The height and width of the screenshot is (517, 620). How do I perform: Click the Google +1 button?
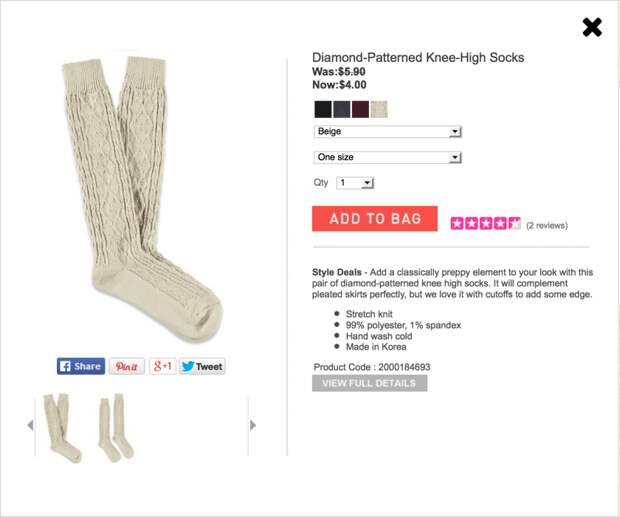163,366
